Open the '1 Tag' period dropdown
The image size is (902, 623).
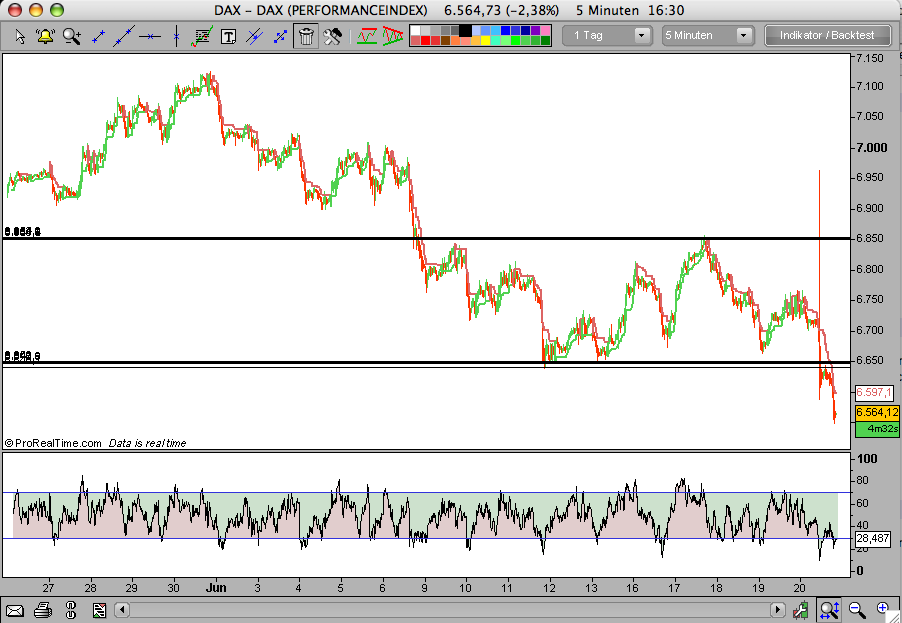tap(607, 36)
